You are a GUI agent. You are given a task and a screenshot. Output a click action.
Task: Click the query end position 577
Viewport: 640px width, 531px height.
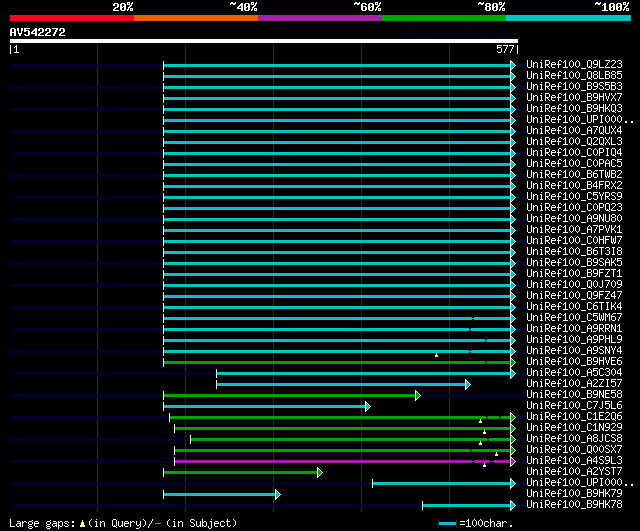click(505, 49)
